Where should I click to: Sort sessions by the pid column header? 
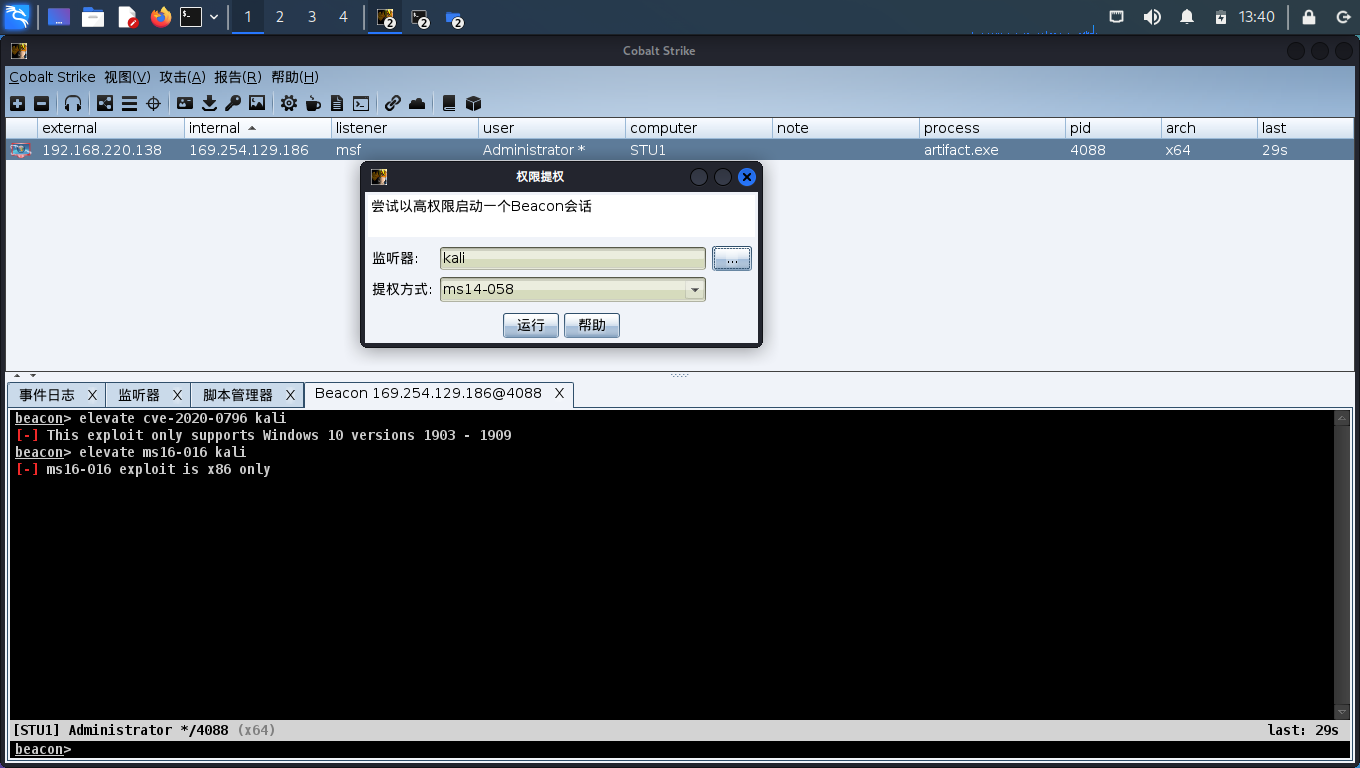[x=1113, y=128]
